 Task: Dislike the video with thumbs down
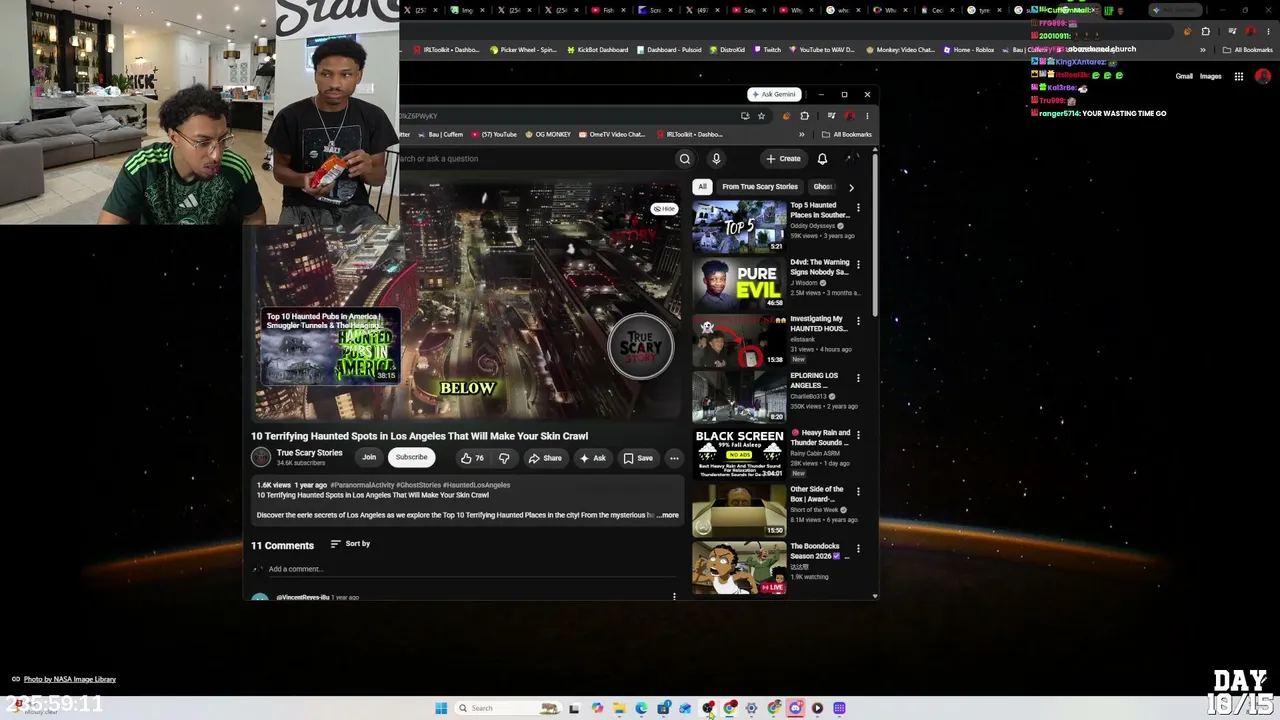(x=504, y=458)
